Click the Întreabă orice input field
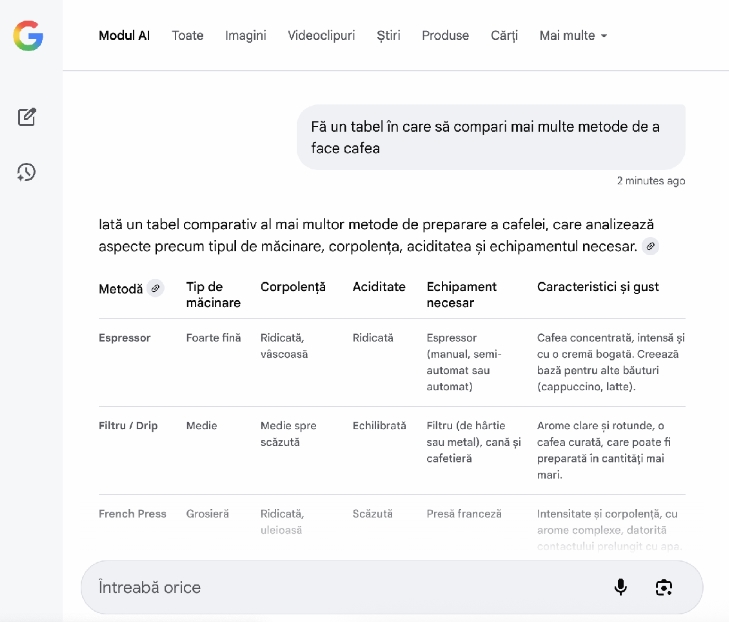 click(x=340, y=587)
